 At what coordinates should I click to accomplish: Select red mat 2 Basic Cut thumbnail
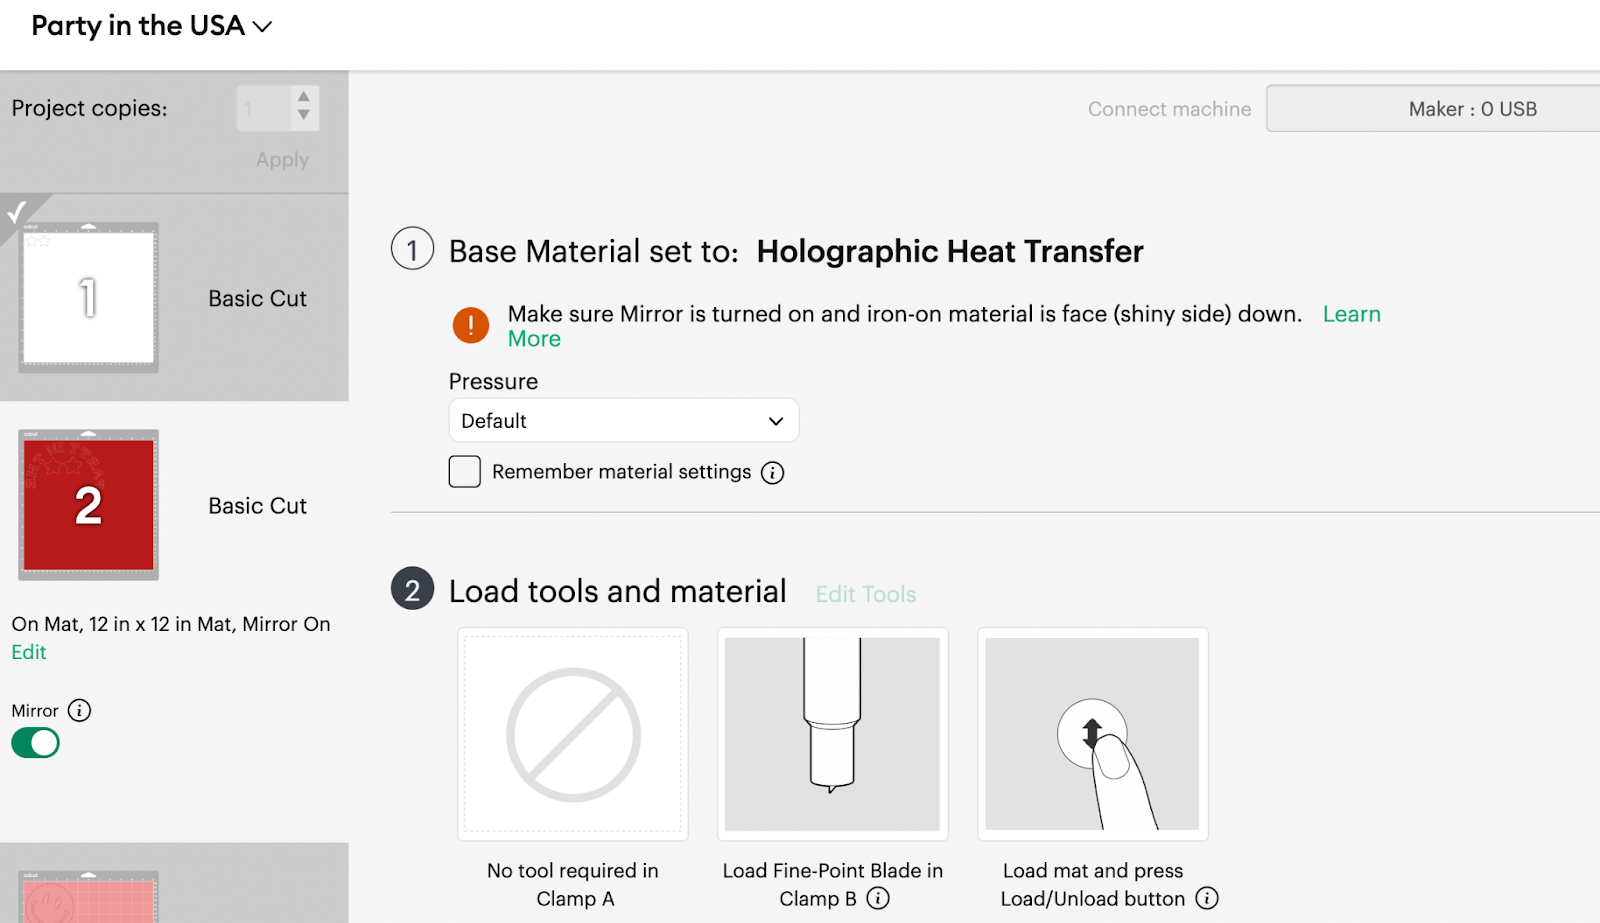tap(88, 505)
